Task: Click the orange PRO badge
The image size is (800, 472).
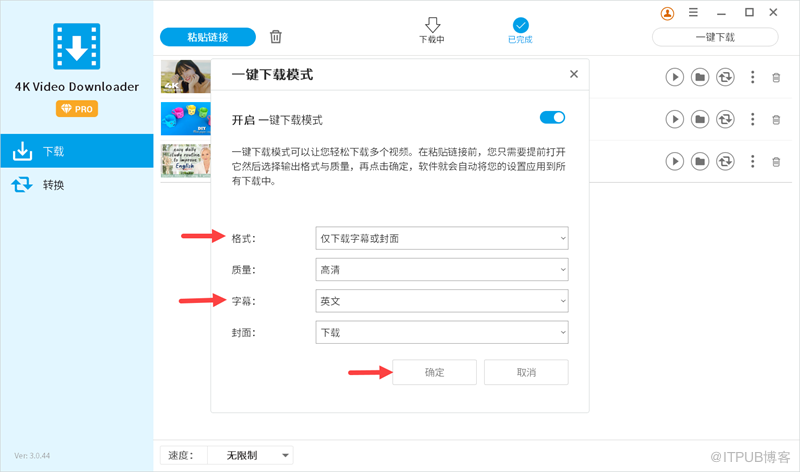Action: (x=77, y=109)
